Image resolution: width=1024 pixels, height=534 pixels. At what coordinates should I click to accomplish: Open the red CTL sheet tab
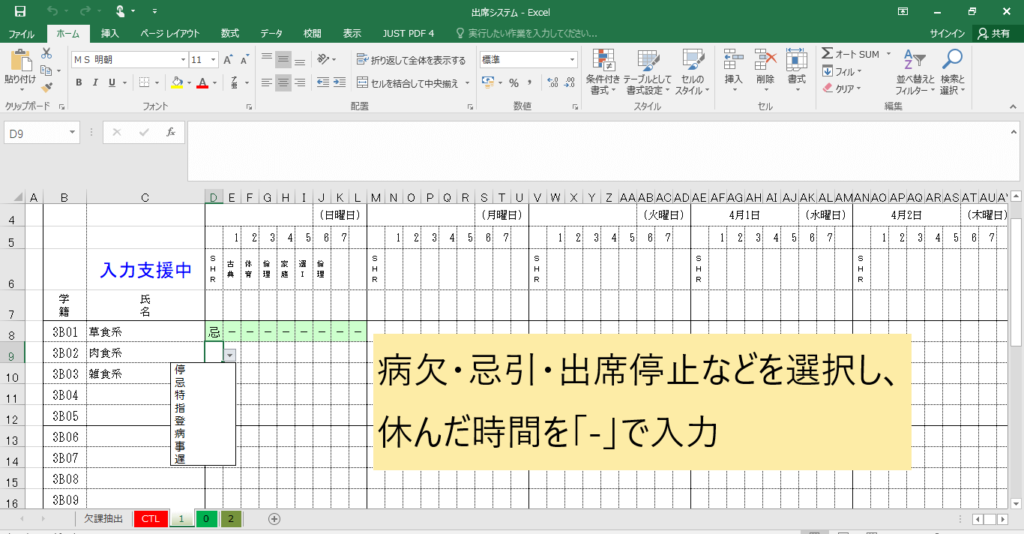(x=150, y=519)
